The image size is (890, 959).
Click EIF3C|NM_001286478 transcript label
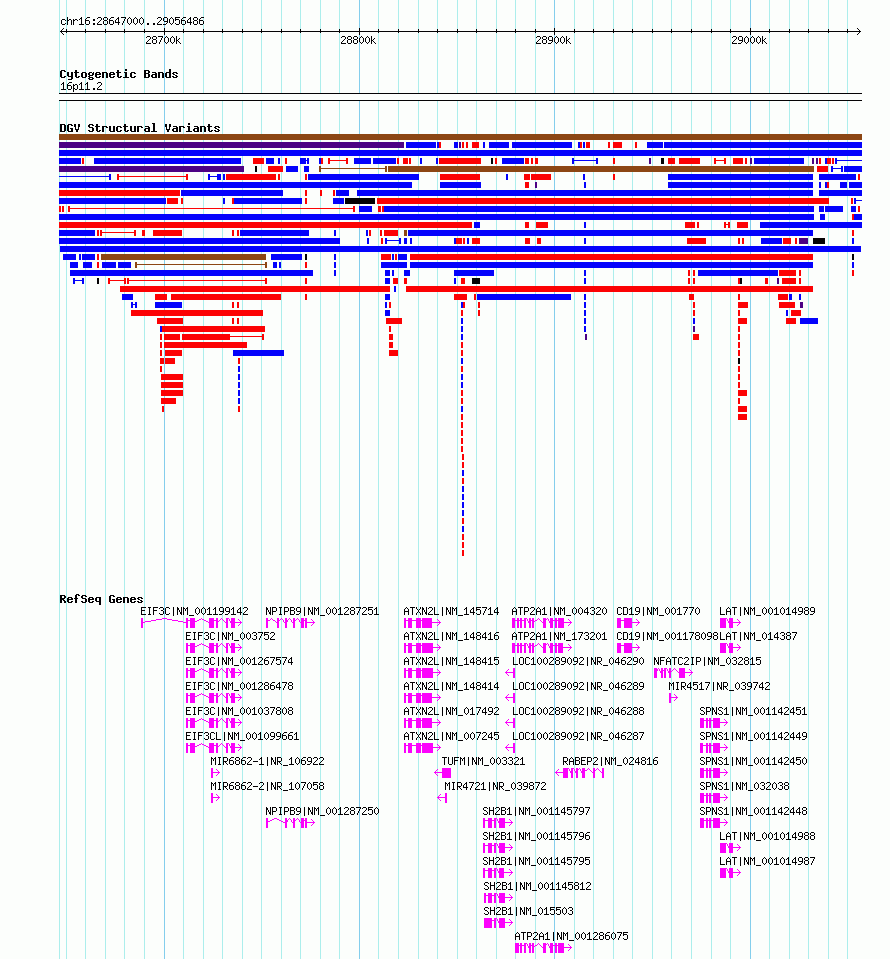(x=239, y=686)
